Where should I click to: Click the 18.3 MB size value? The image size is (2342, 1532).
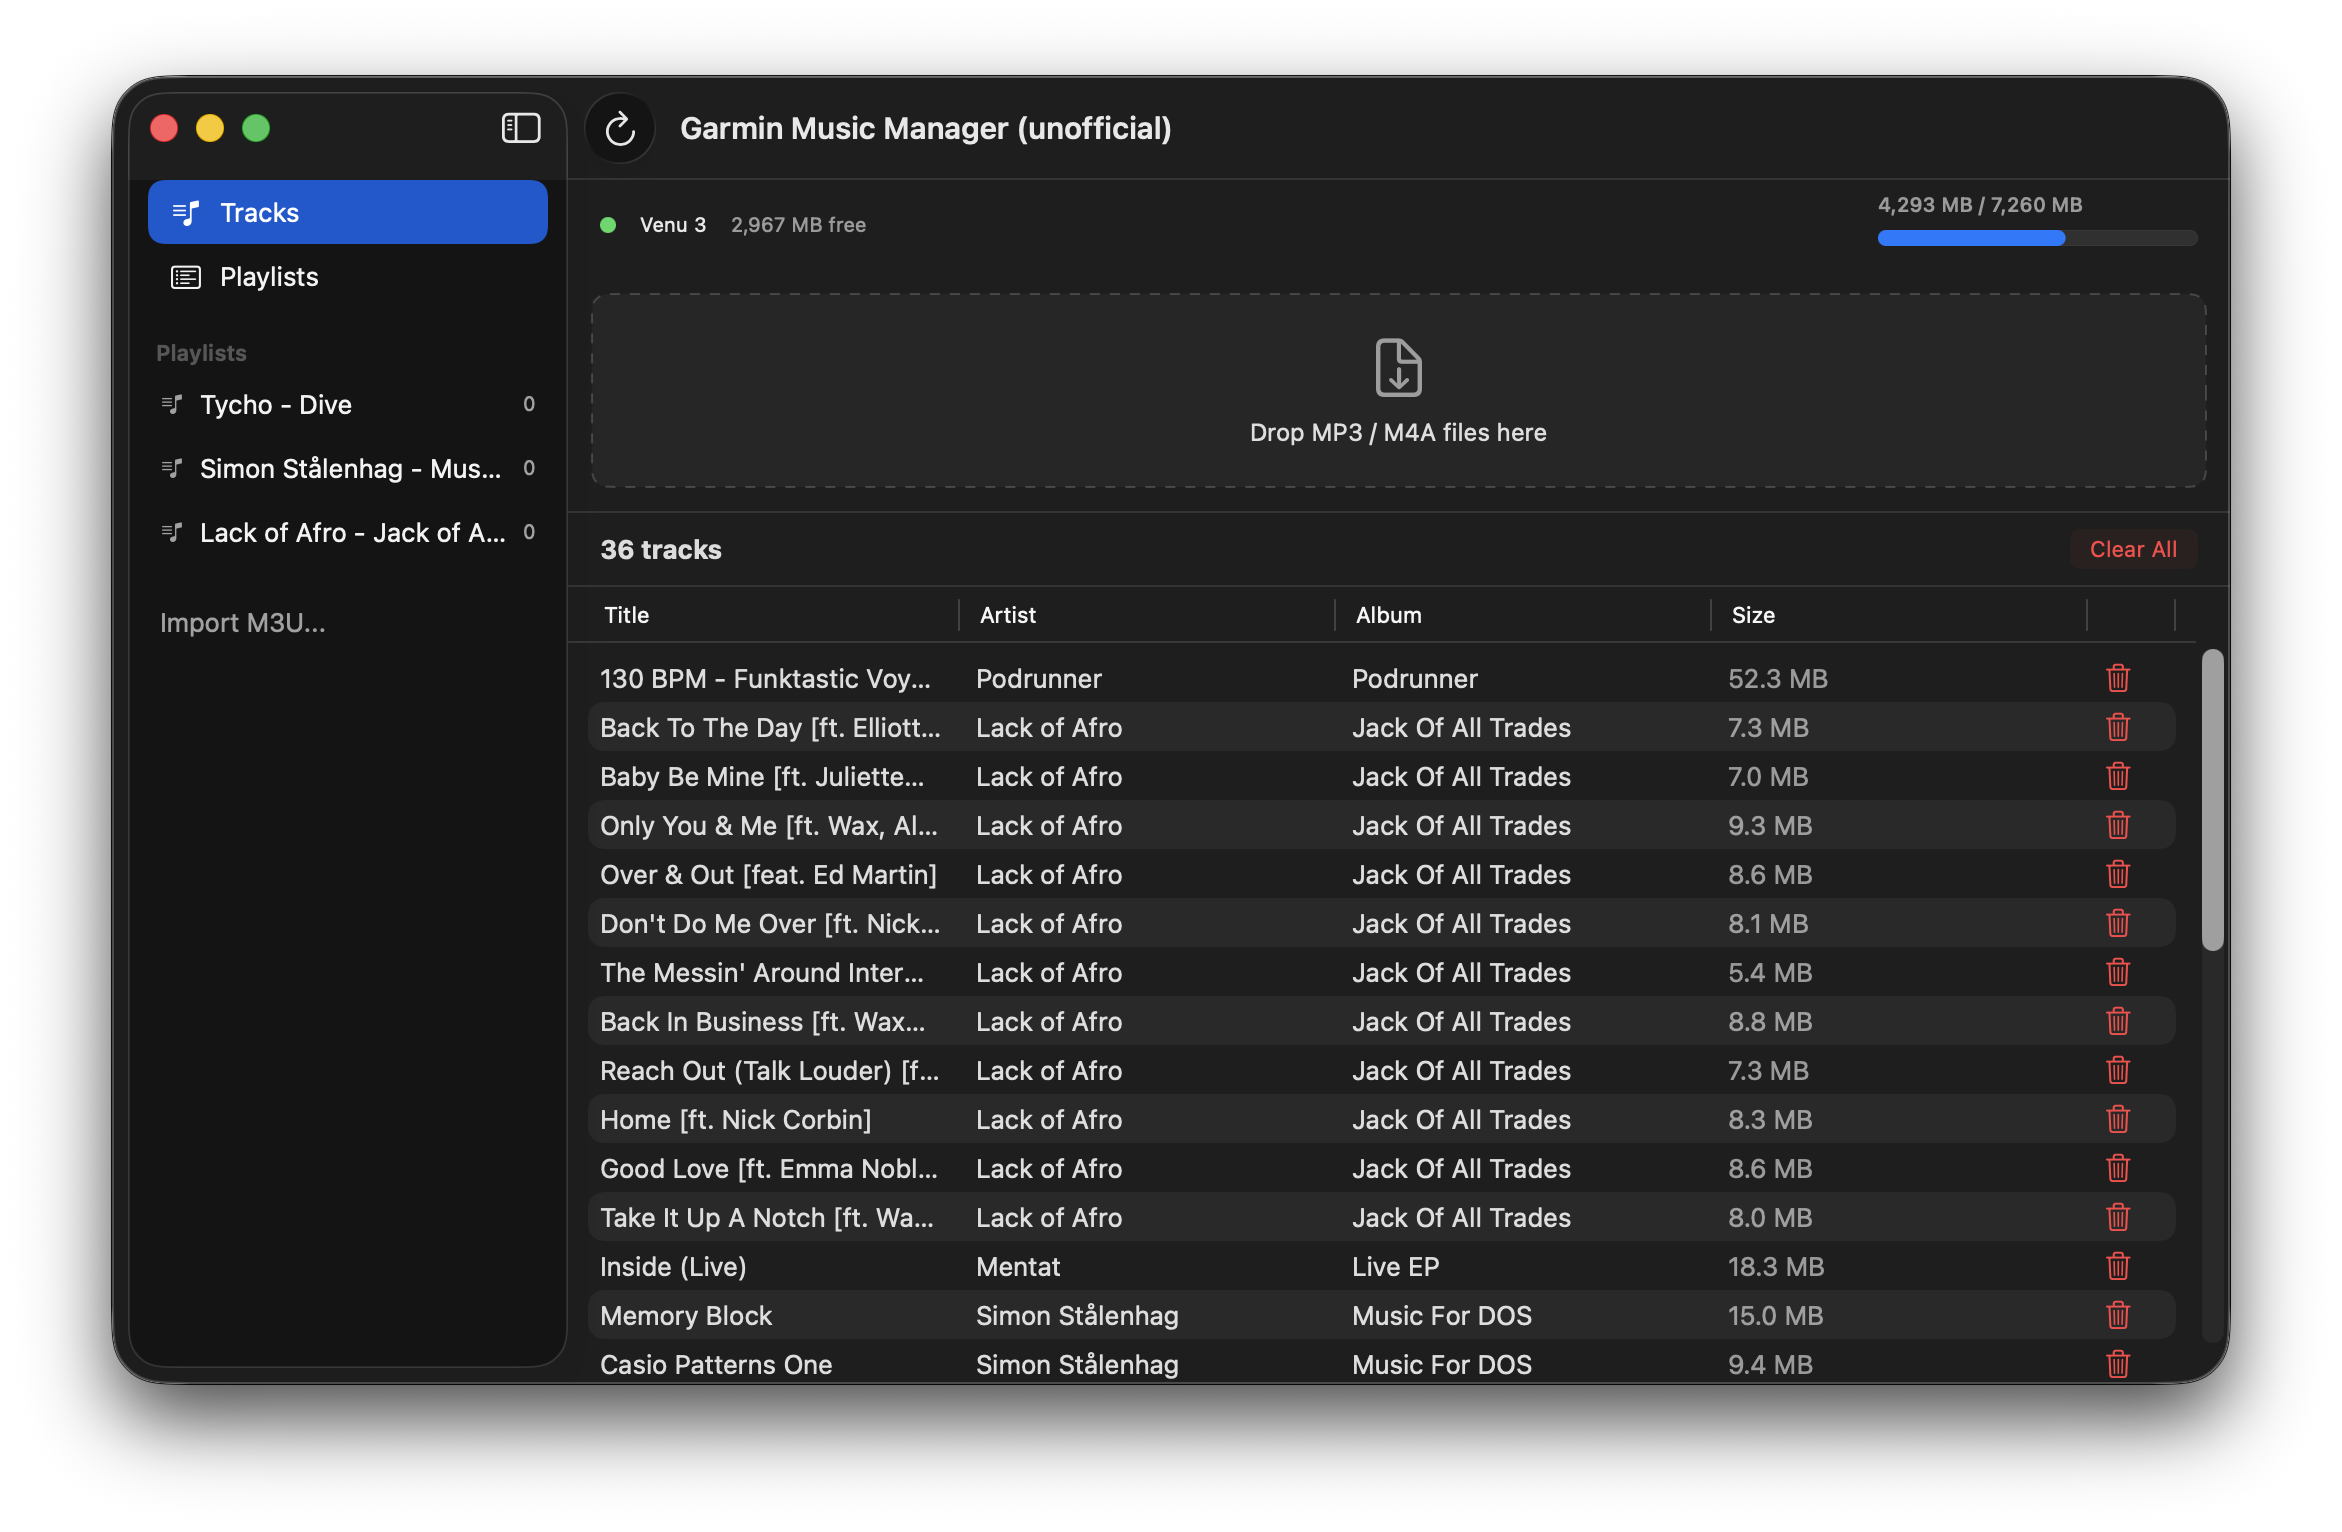[1776, 1266]
